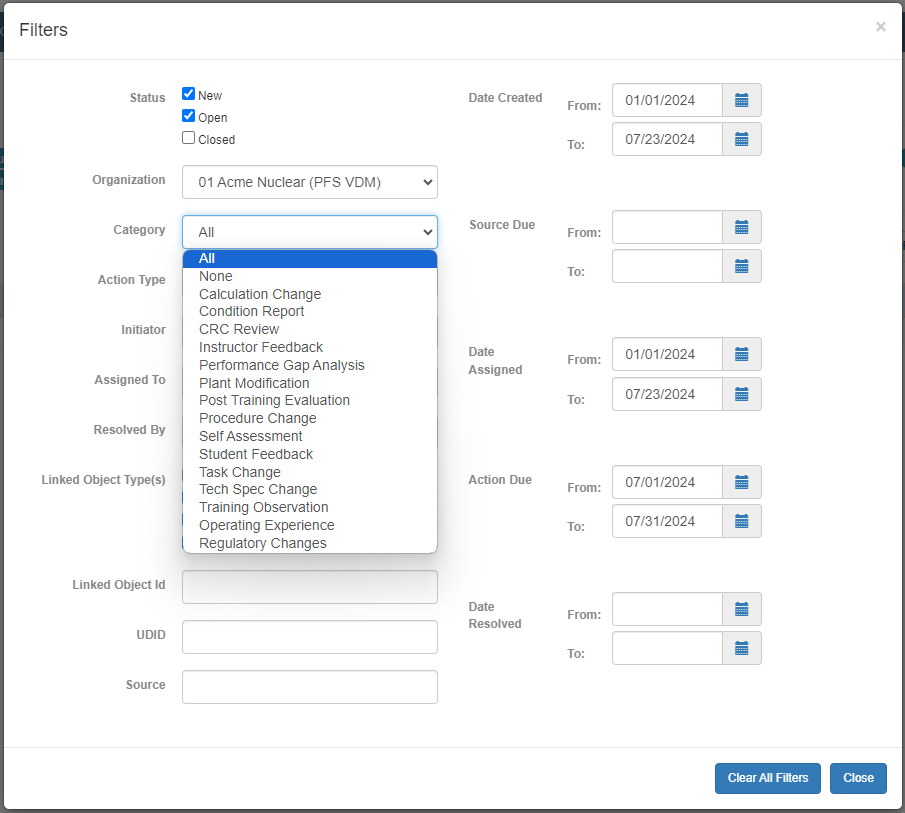Viewport: 905px width, 813px height.
Task: Open calendar for Date Resolved From
Action: [x=741, y=609]
